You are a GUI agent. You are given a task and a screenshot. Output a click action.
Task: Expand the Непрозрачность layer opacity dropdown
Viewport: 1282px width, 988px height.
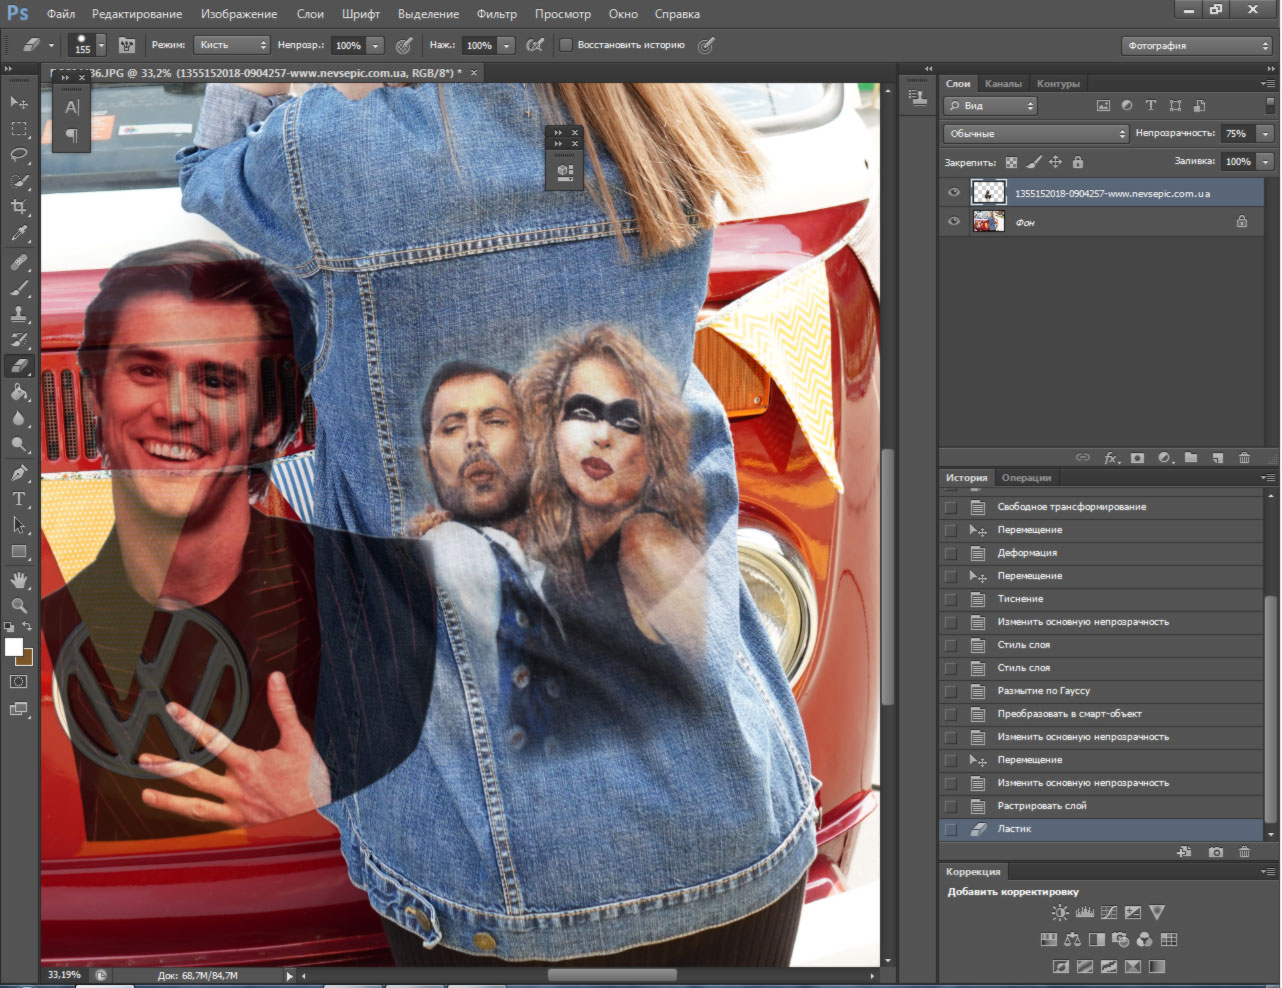click(1265, 134)
